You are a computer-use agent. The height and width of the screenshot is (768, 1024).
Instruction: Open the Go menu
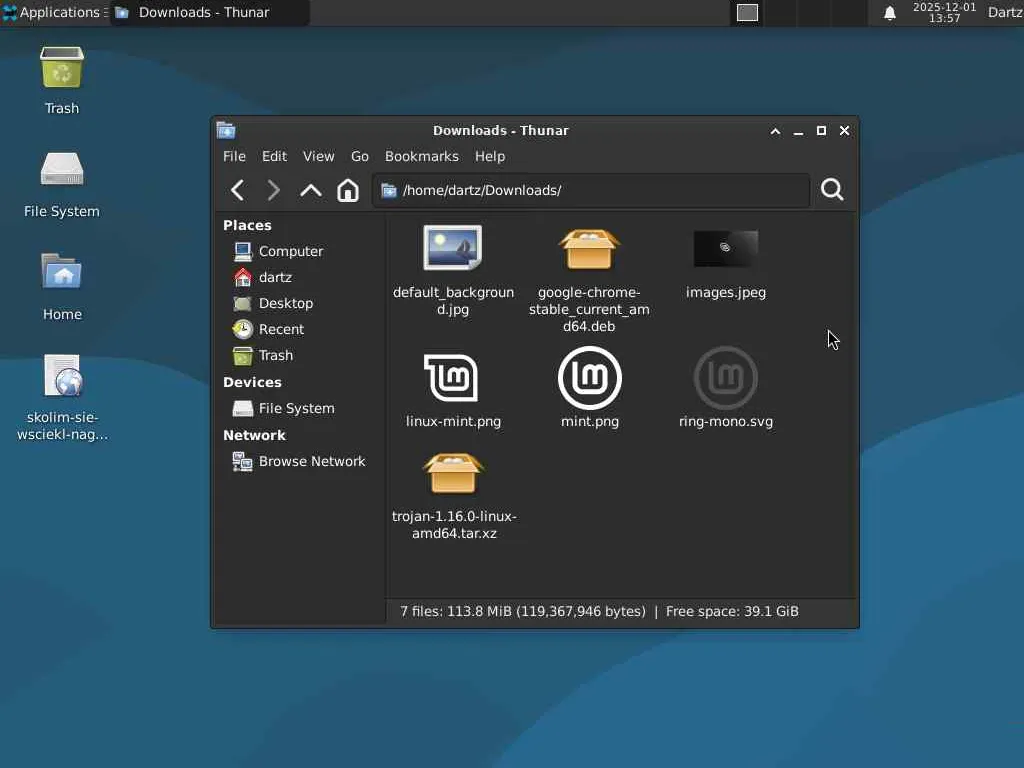(x=360, y=156)
